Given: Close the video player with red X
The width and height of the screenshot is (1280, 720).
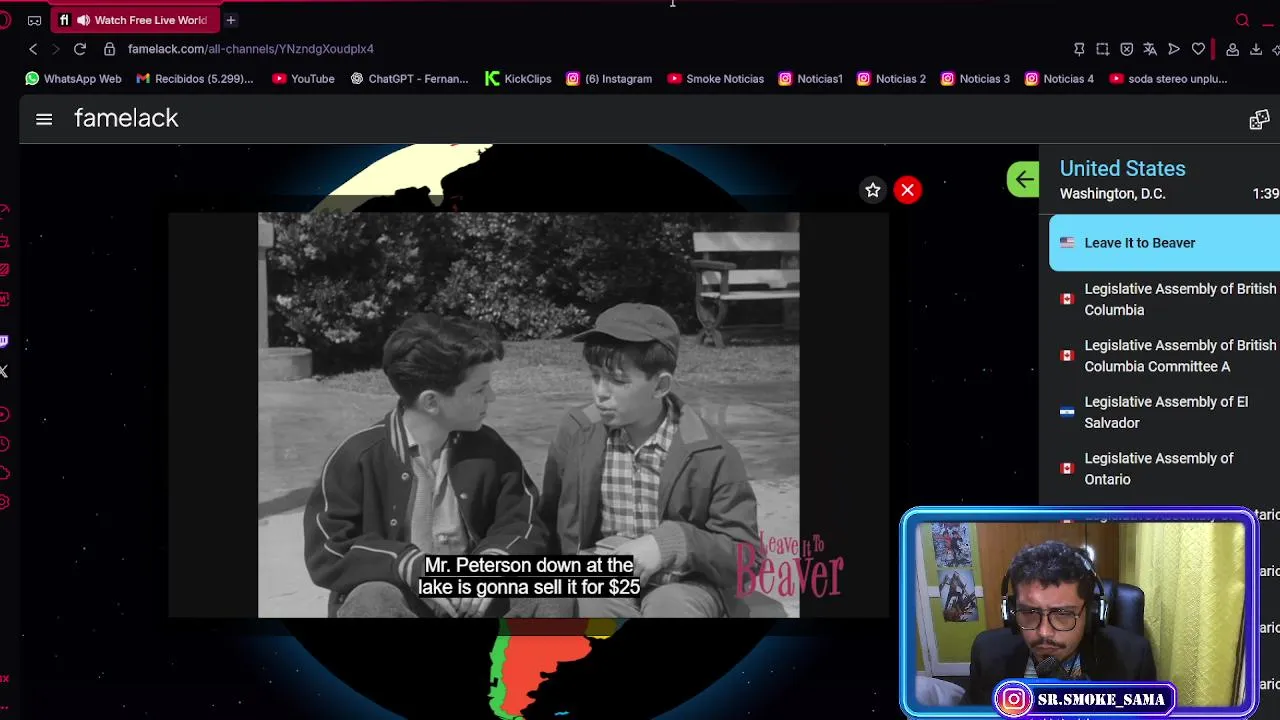Looking at the screenshot, I should pyautogui.click(x=907, y=190).
